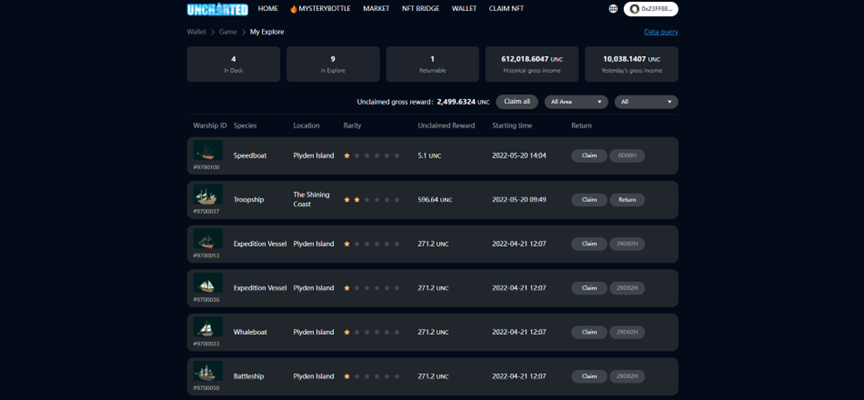Image resolution: width=864 pixels, height=400 pixels.
Task: Click the Uncharted logo
Action: pos(216,9)
